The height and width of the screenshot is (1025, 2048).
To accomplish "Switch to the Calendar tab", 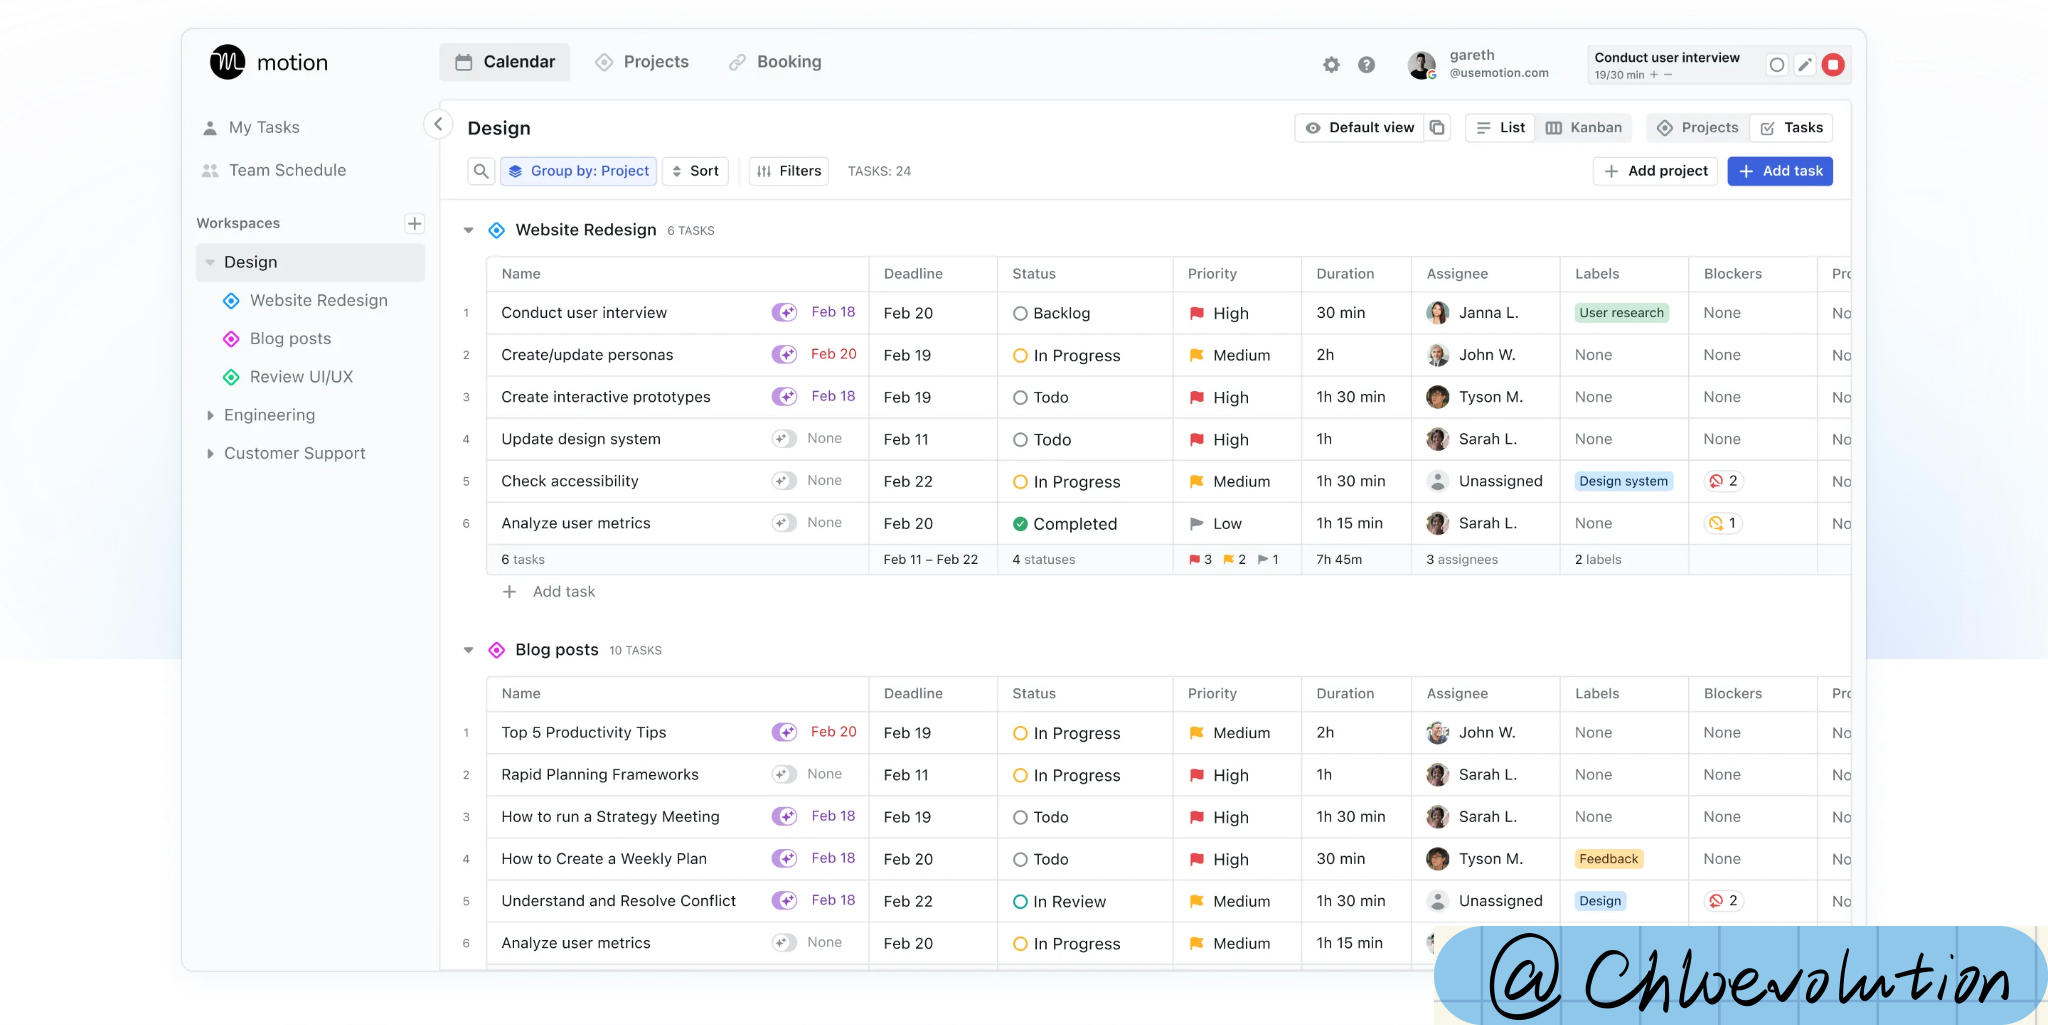I will (x=505, y=62).
